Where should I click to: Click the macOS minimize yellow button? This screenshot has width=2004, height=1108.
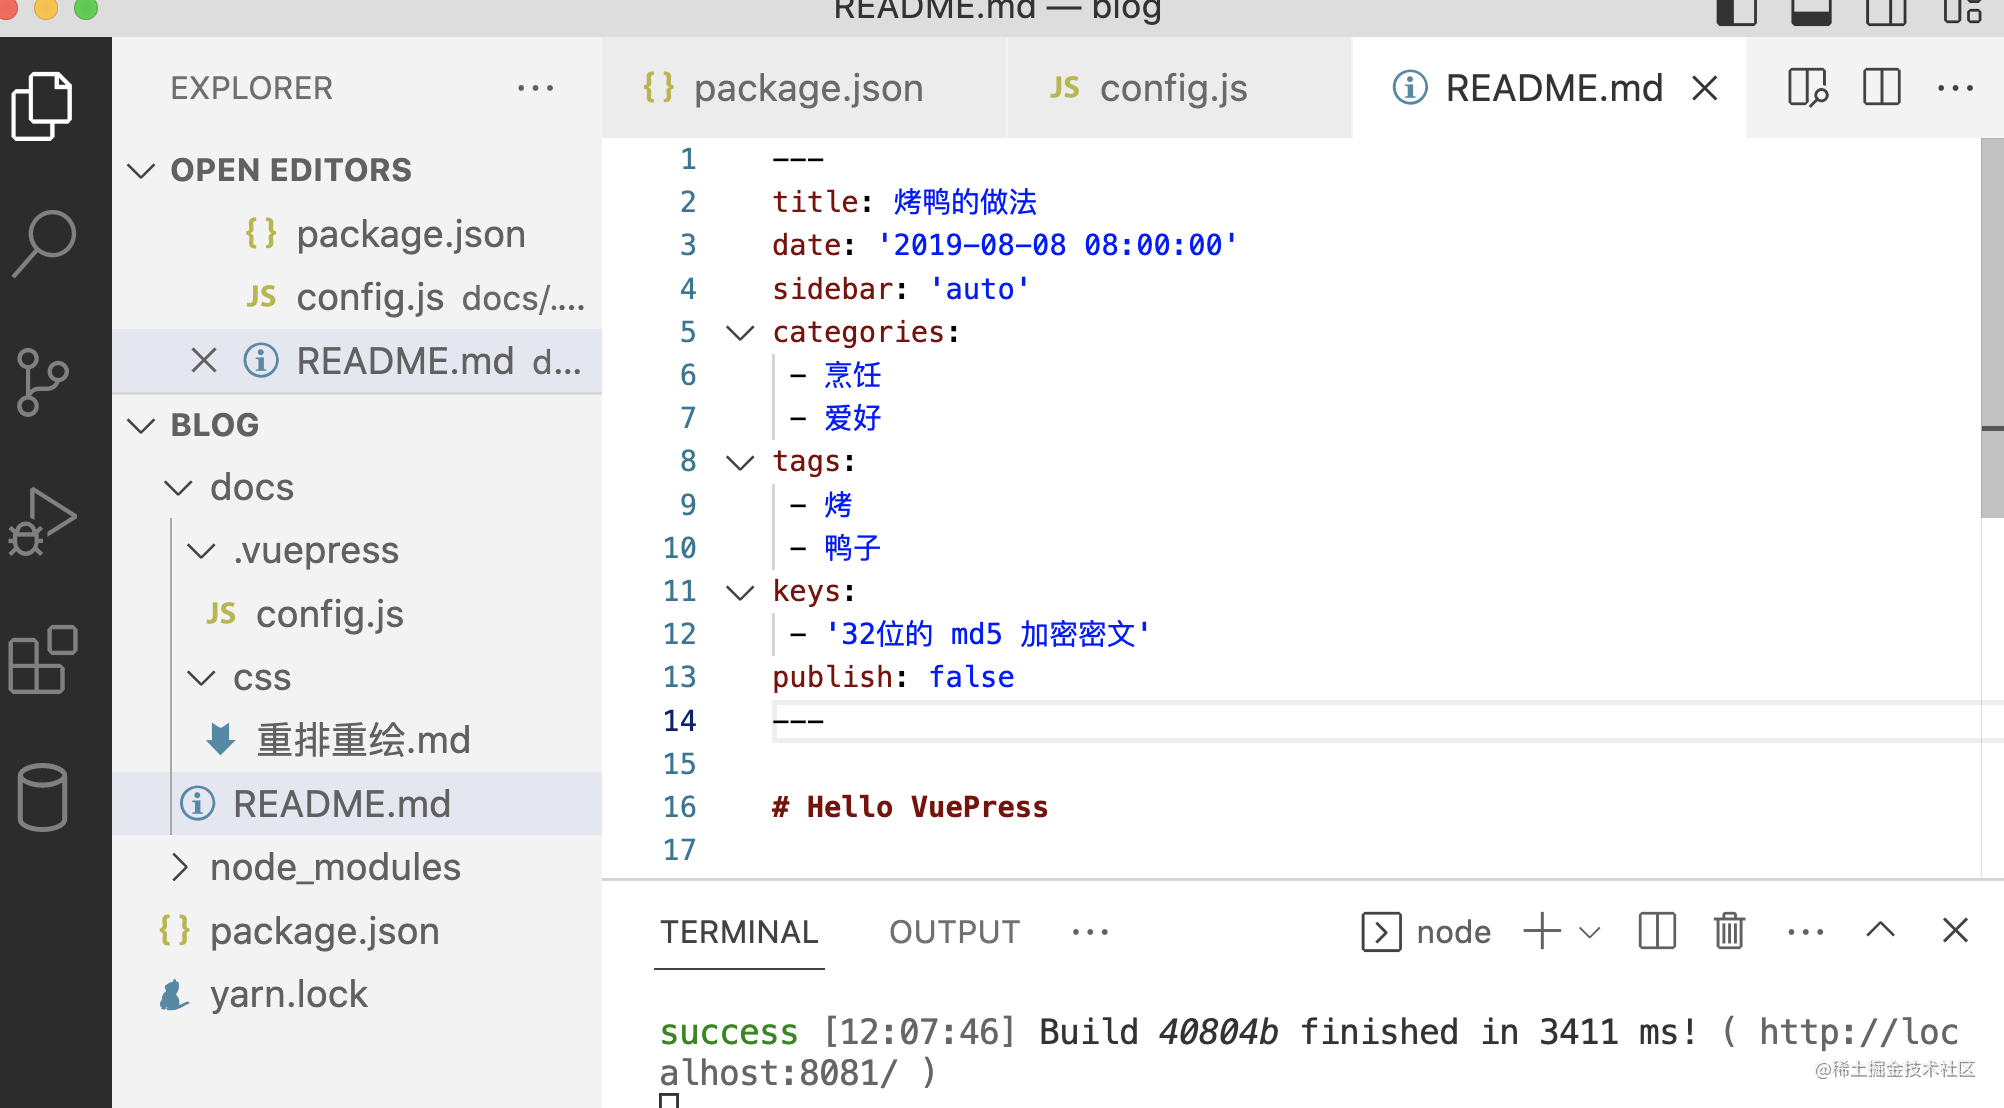(46, 8)
